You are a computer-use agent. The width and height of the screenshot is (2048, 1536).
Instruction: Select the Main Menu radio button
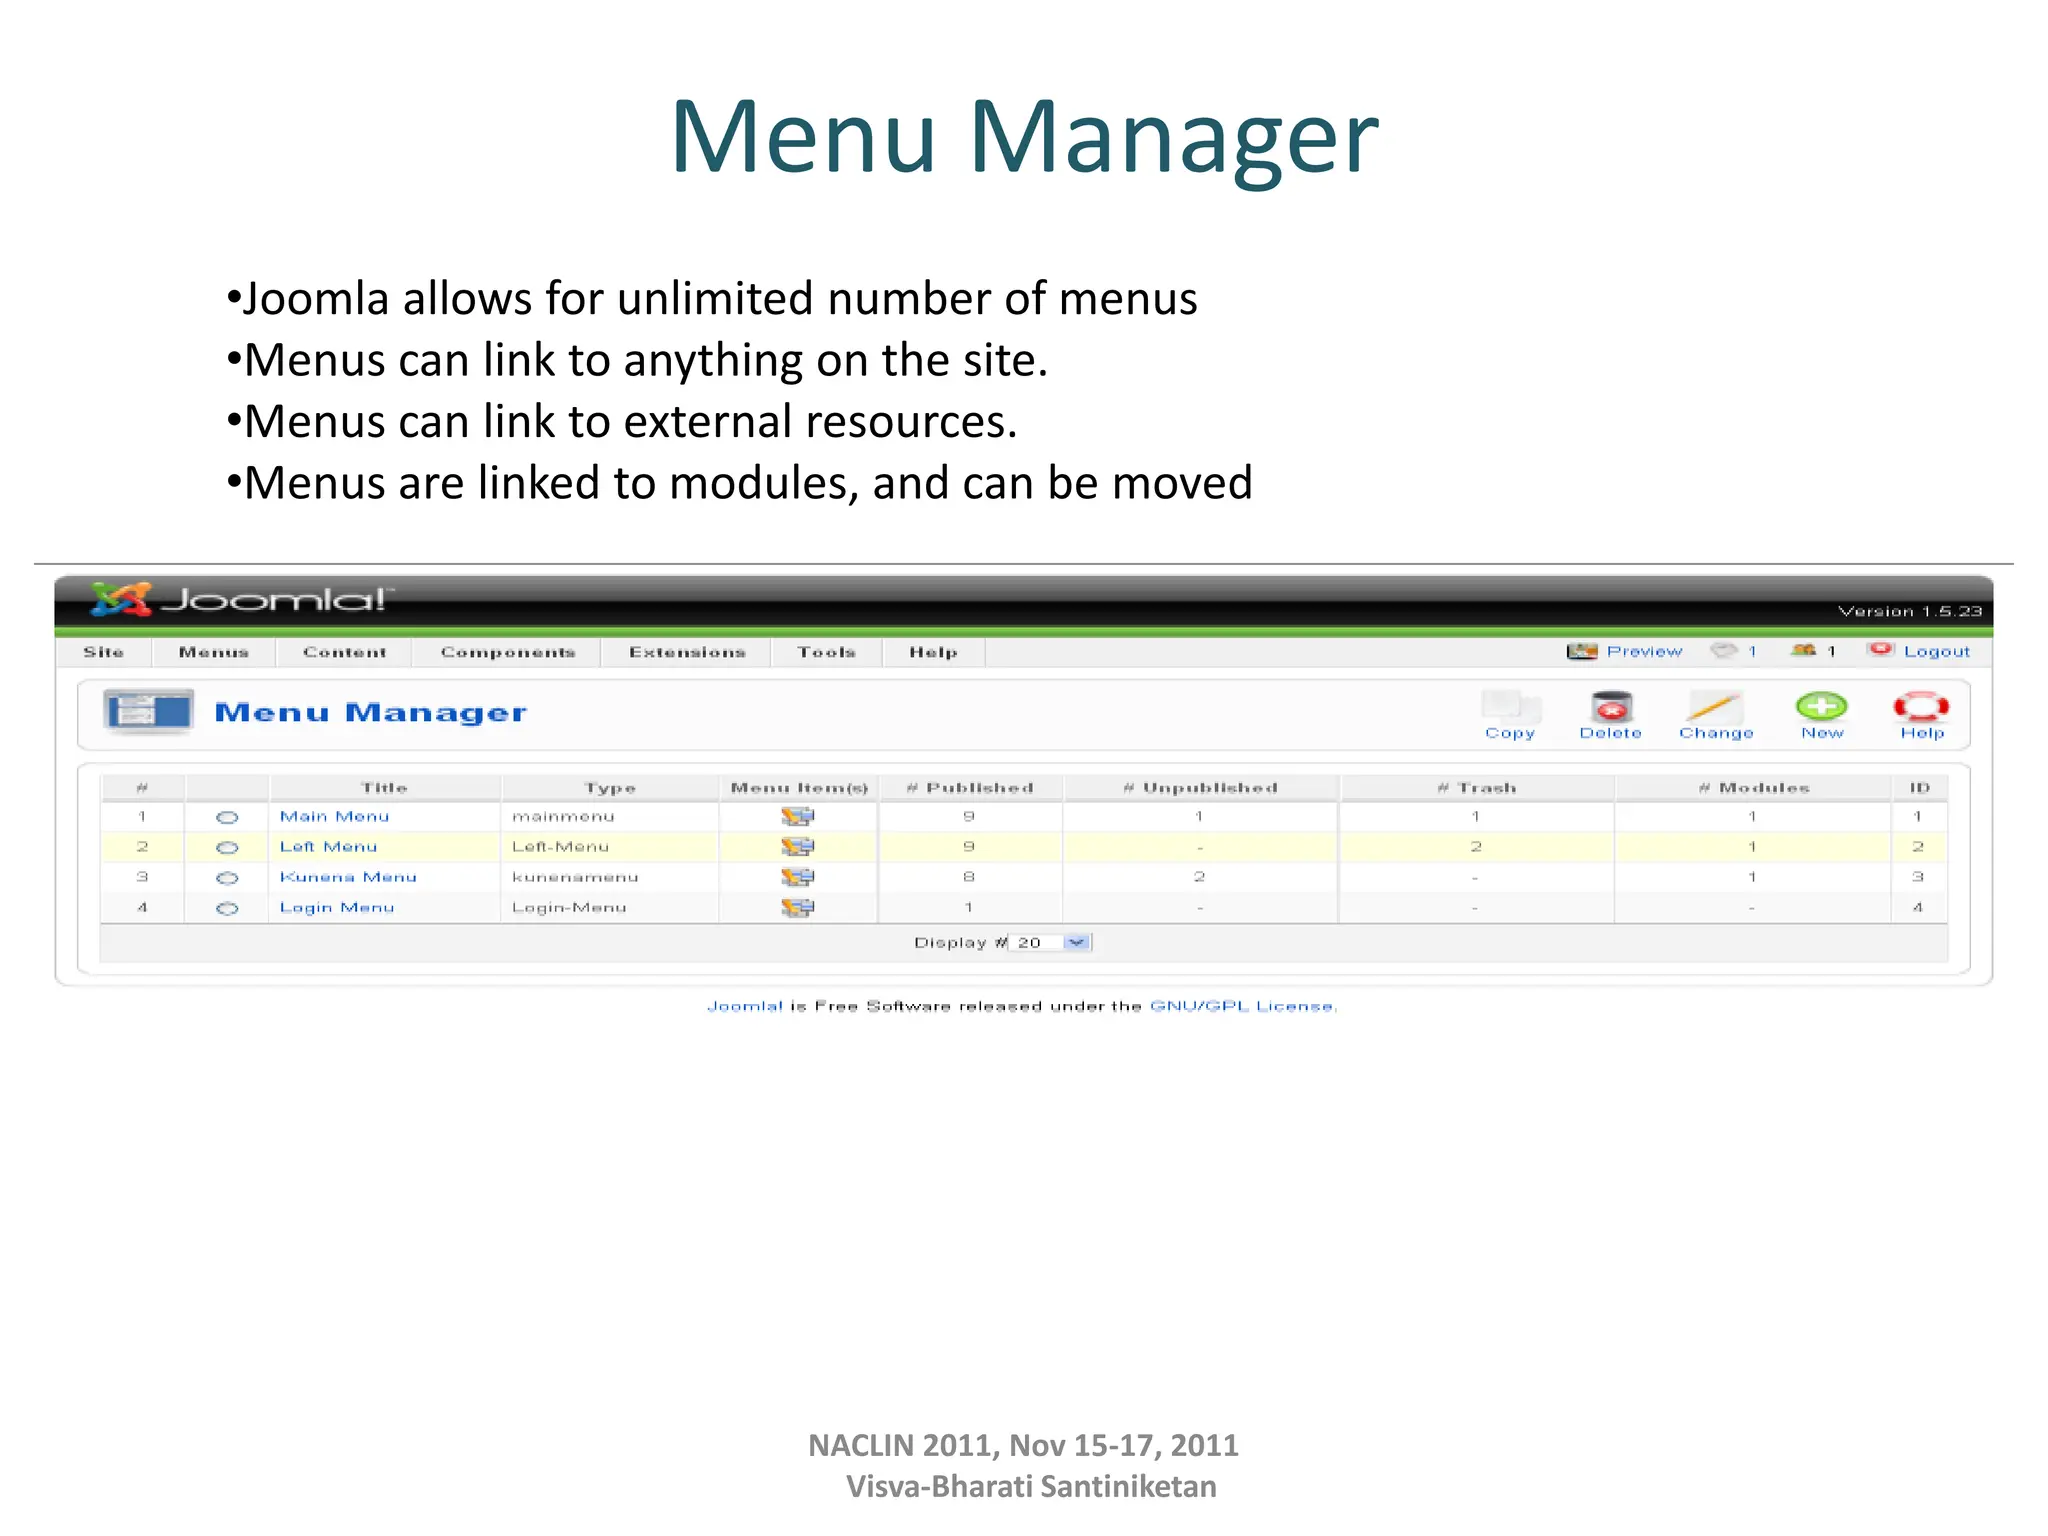(227, 818)
